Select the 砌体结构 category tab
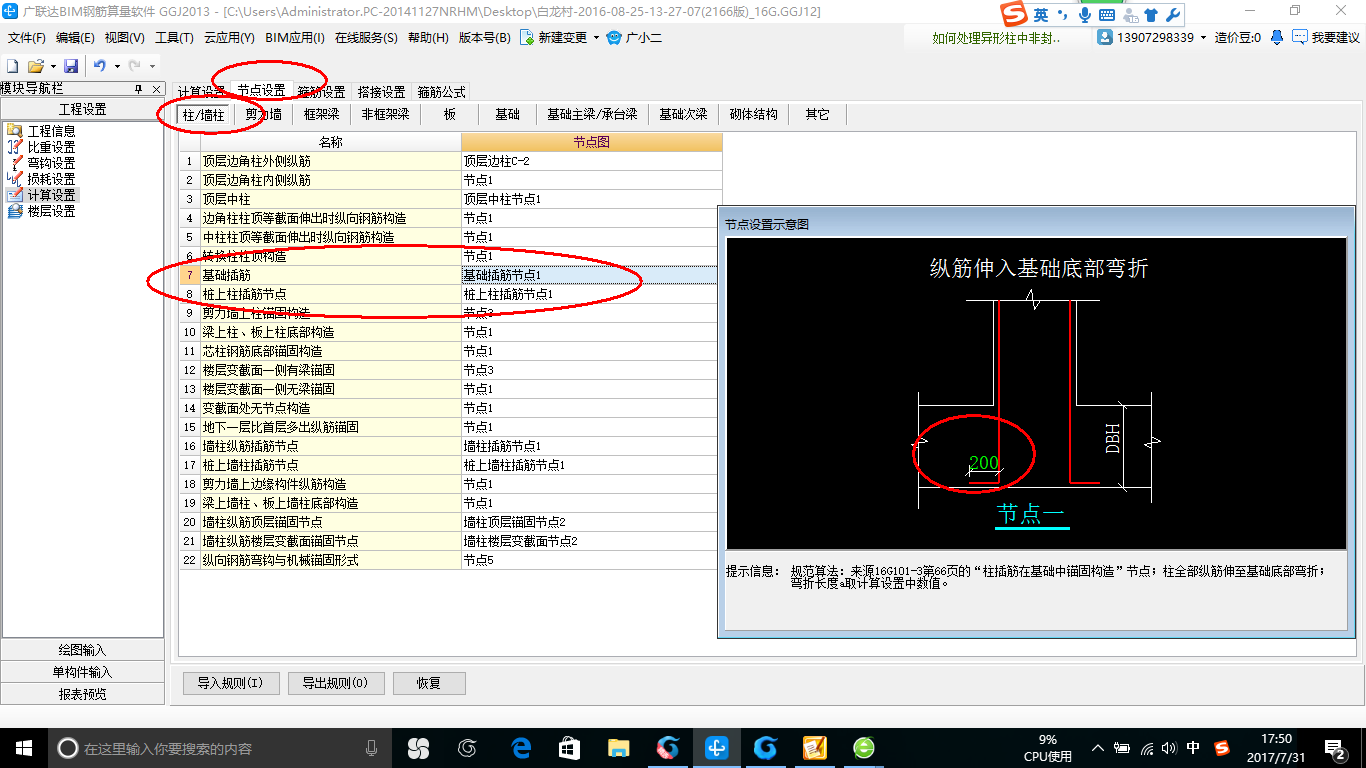Viewport: 1366px width, 768px height. [753, 114]
